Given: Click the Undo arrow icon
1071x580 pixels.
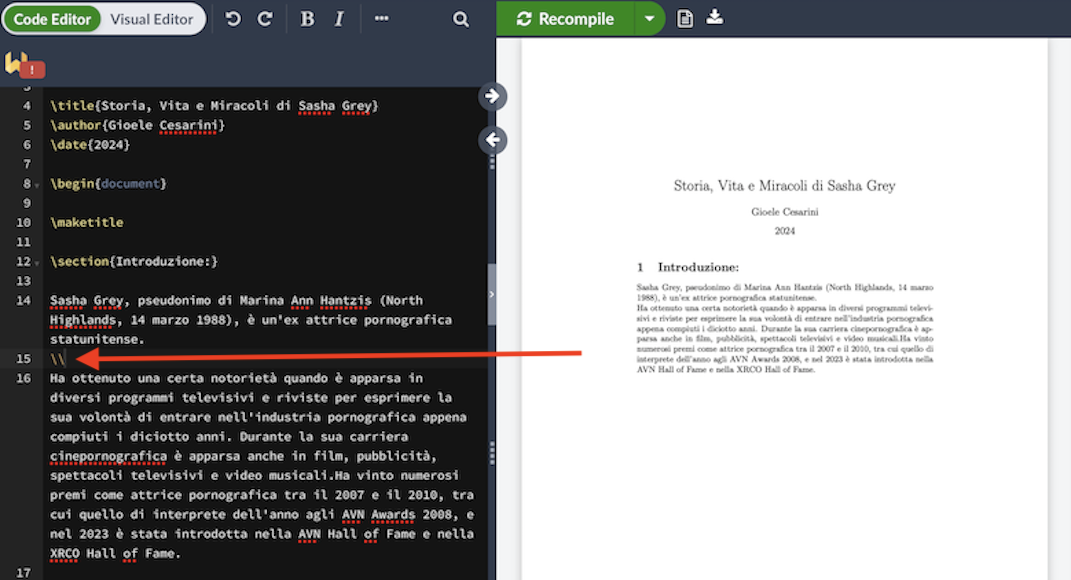Looking at the screenshot, I should (233, 19).
